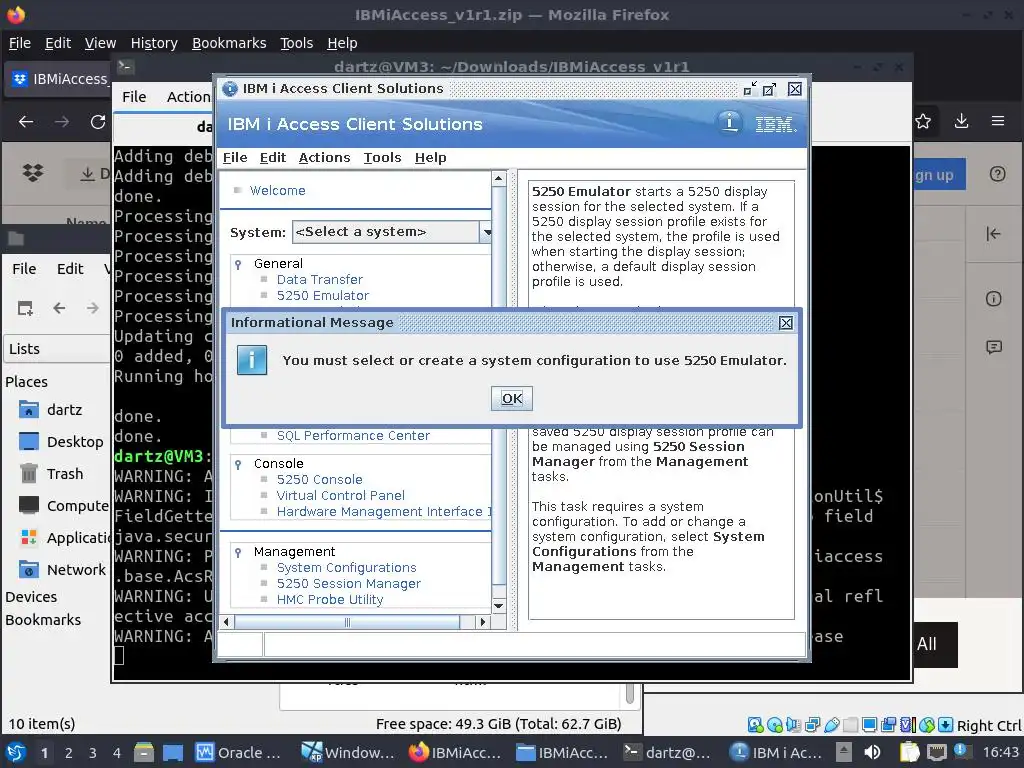Select Desktop in file manager Places
Viewport: 1024px width, 768px height.
(61, 442)
